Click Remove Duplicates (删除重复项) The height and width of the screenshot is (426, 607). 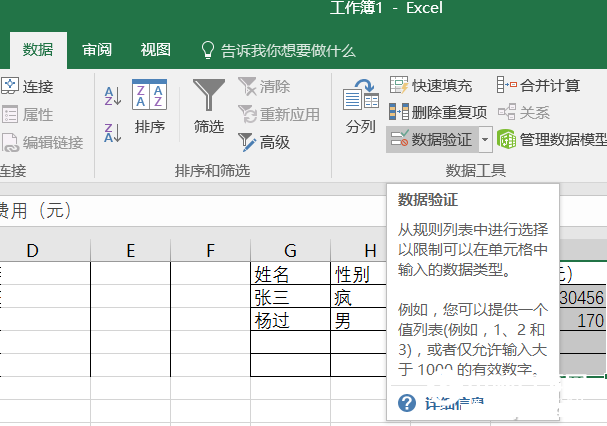[438, 112]
